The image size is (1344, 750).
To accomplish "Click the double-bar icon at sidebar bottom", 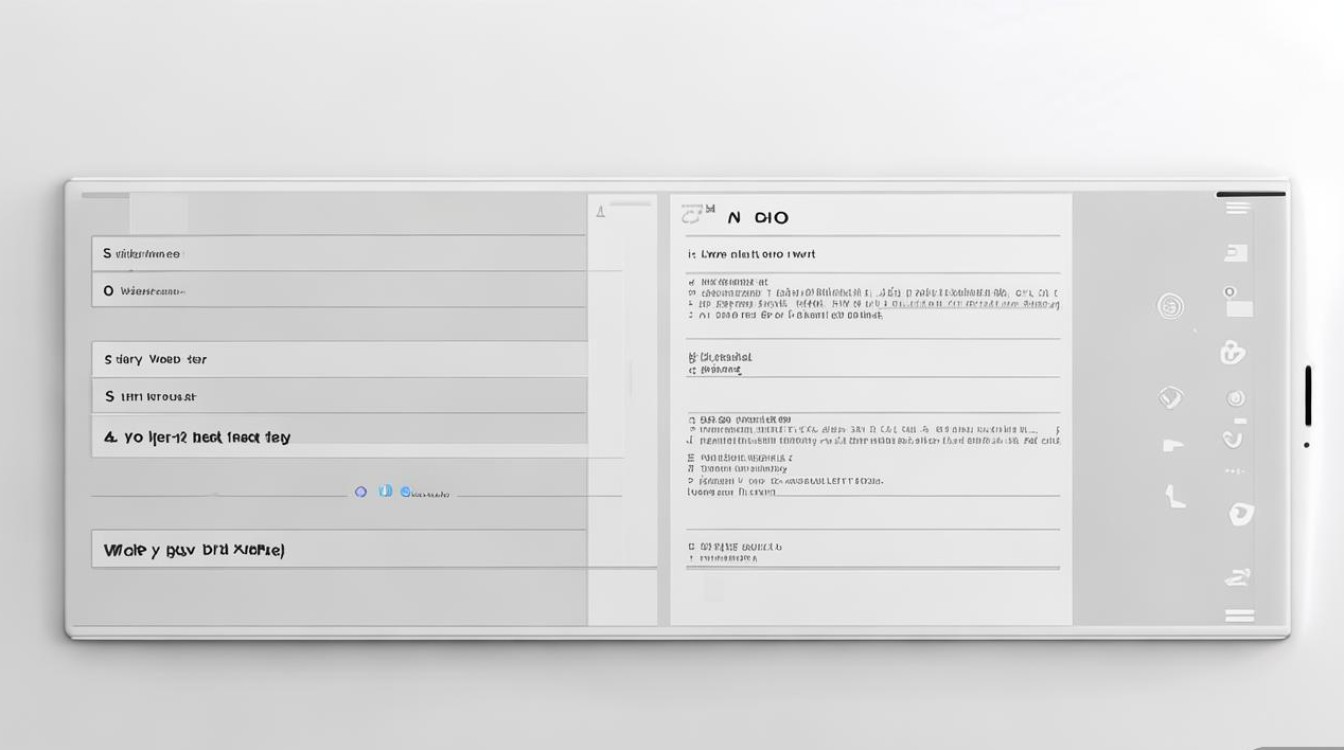I will pyautogui.click(x=1238, y=615).
